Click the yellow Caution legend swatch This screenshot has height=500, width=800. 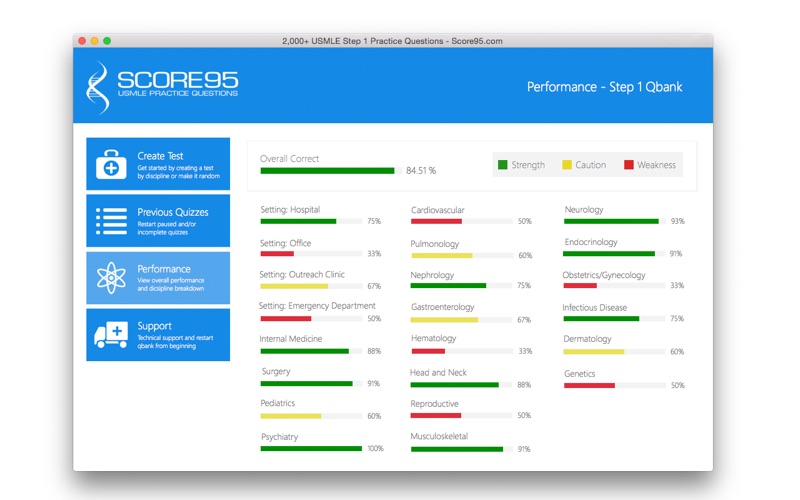[x=567, y=165]
